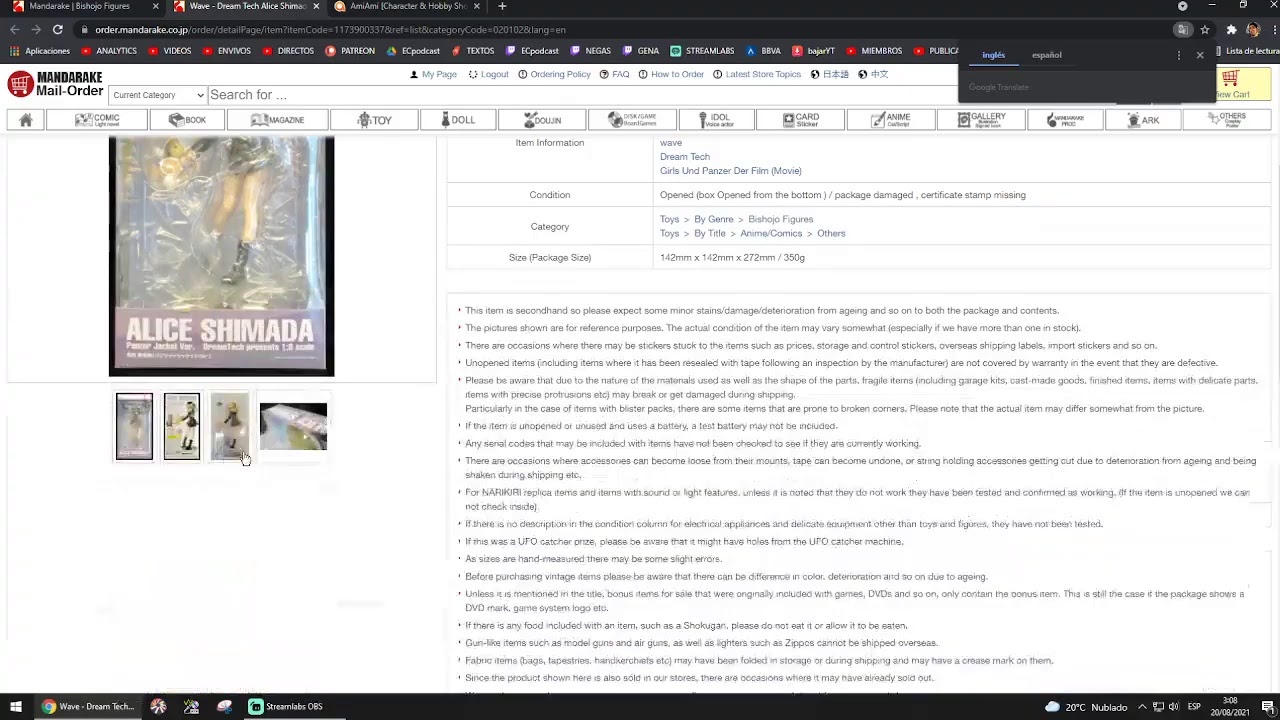
Task: Click the Dream Tech item link
Action: click(685, 157)
